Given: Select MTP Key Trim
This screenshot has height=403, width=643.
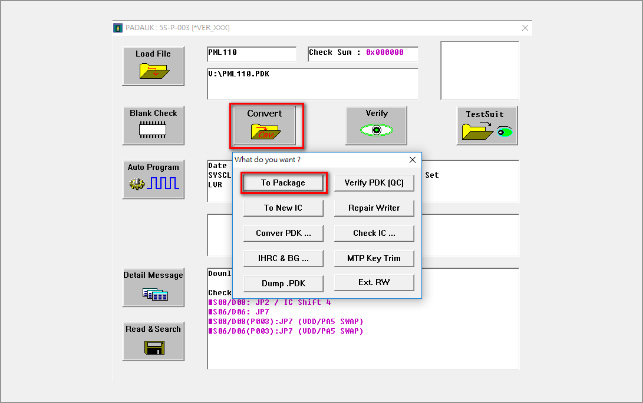Looking at the screenshot, I should 373,258.
